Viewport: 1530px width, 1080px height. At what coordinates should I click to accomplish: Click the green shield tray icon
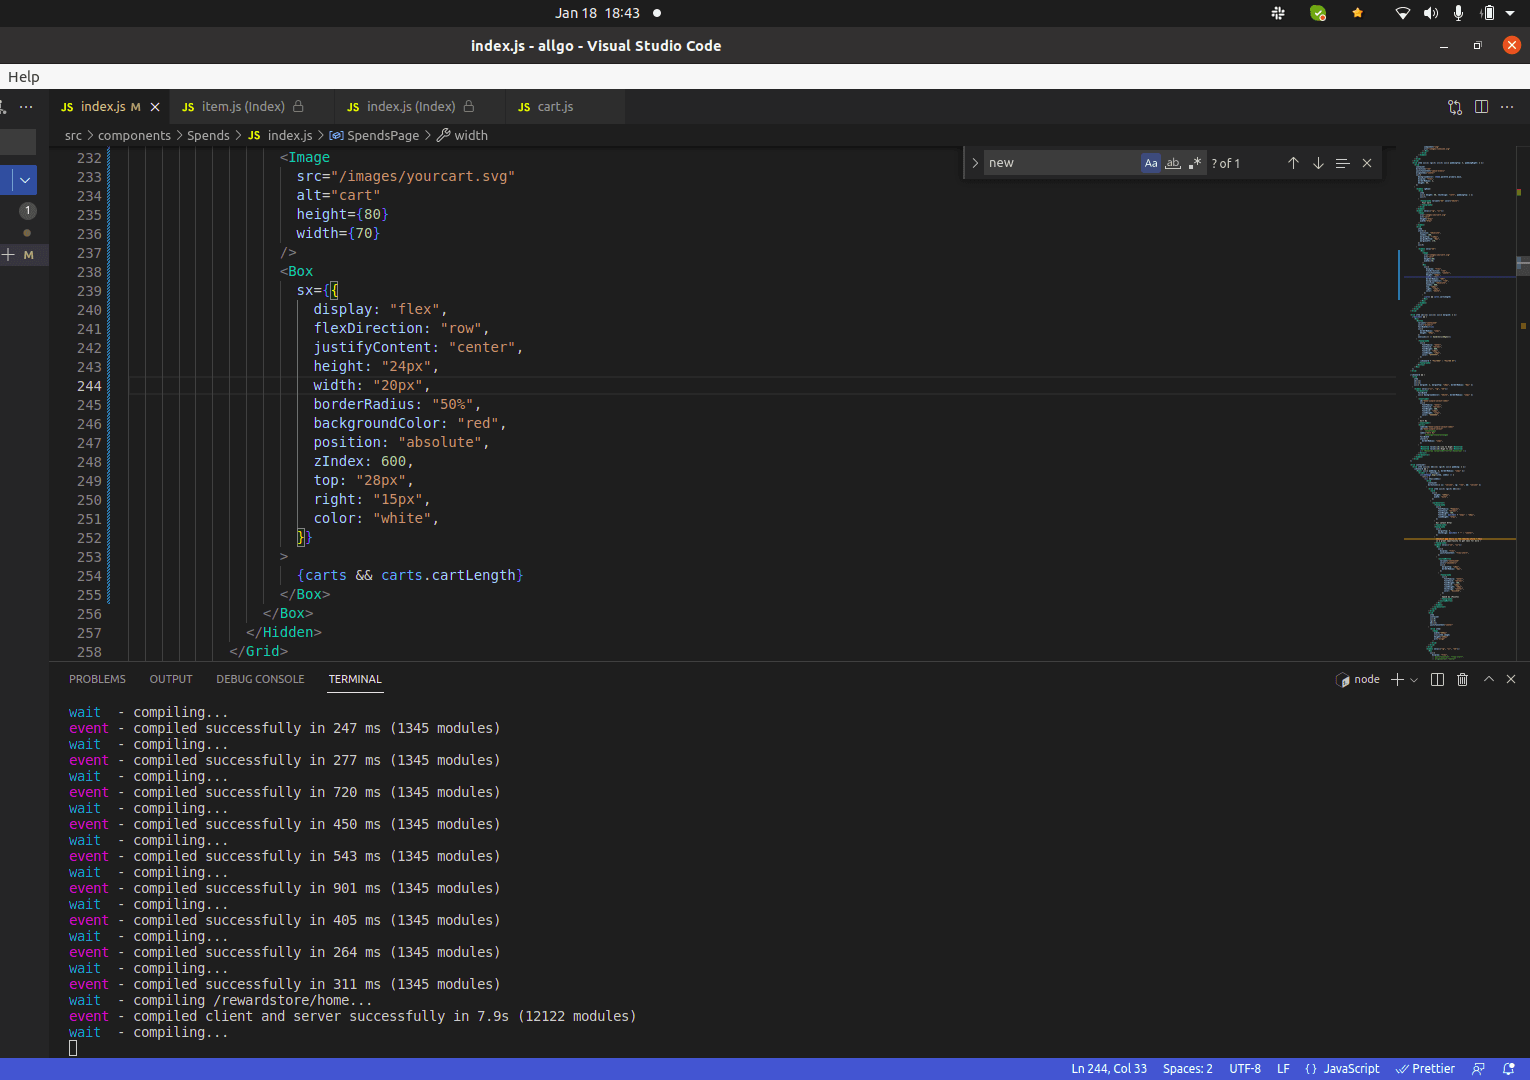click(1318, 13)
